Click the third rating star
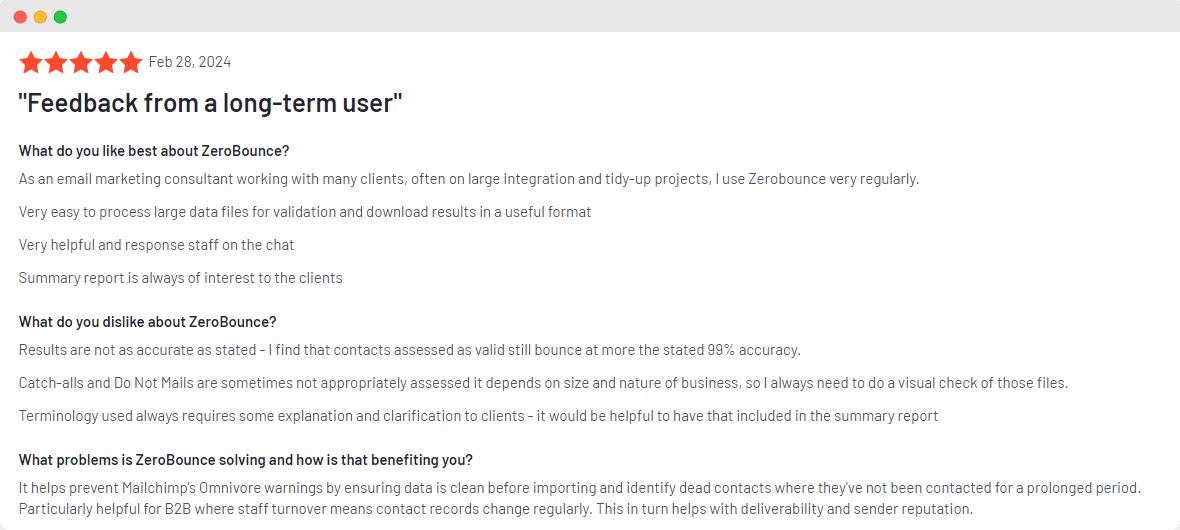Viewport: 1180px width, 530px height. point(81,63)
